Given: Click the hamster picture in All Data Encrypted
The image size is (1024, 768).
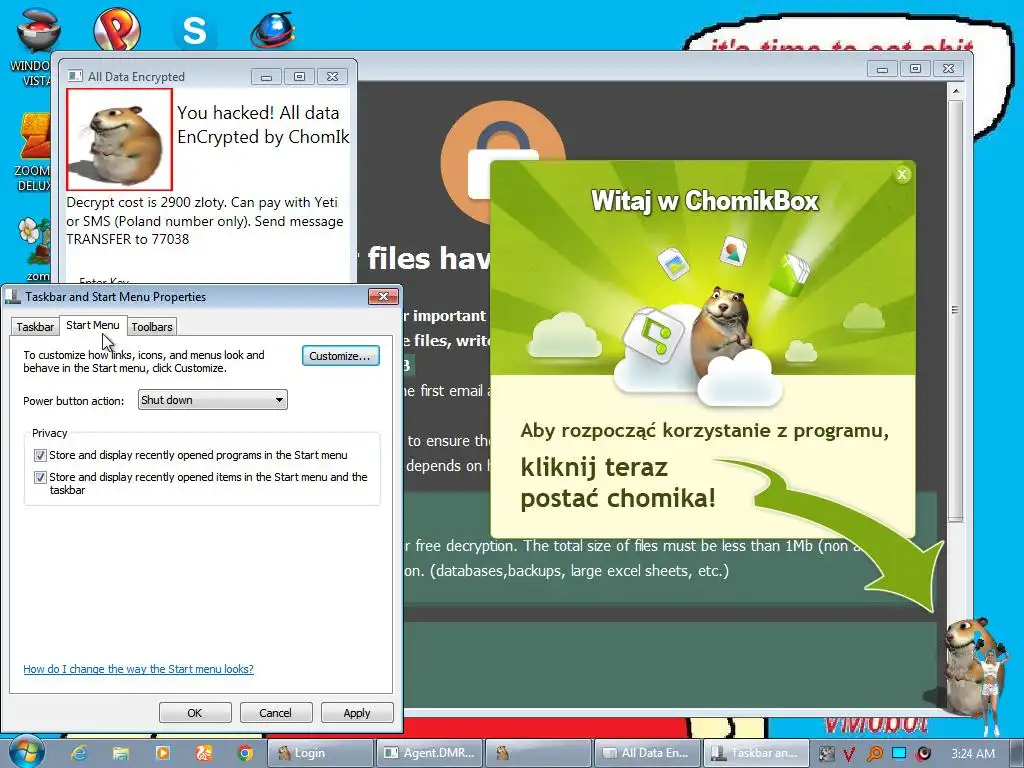Looking at the screenshot, I should [x=119, y=140].
